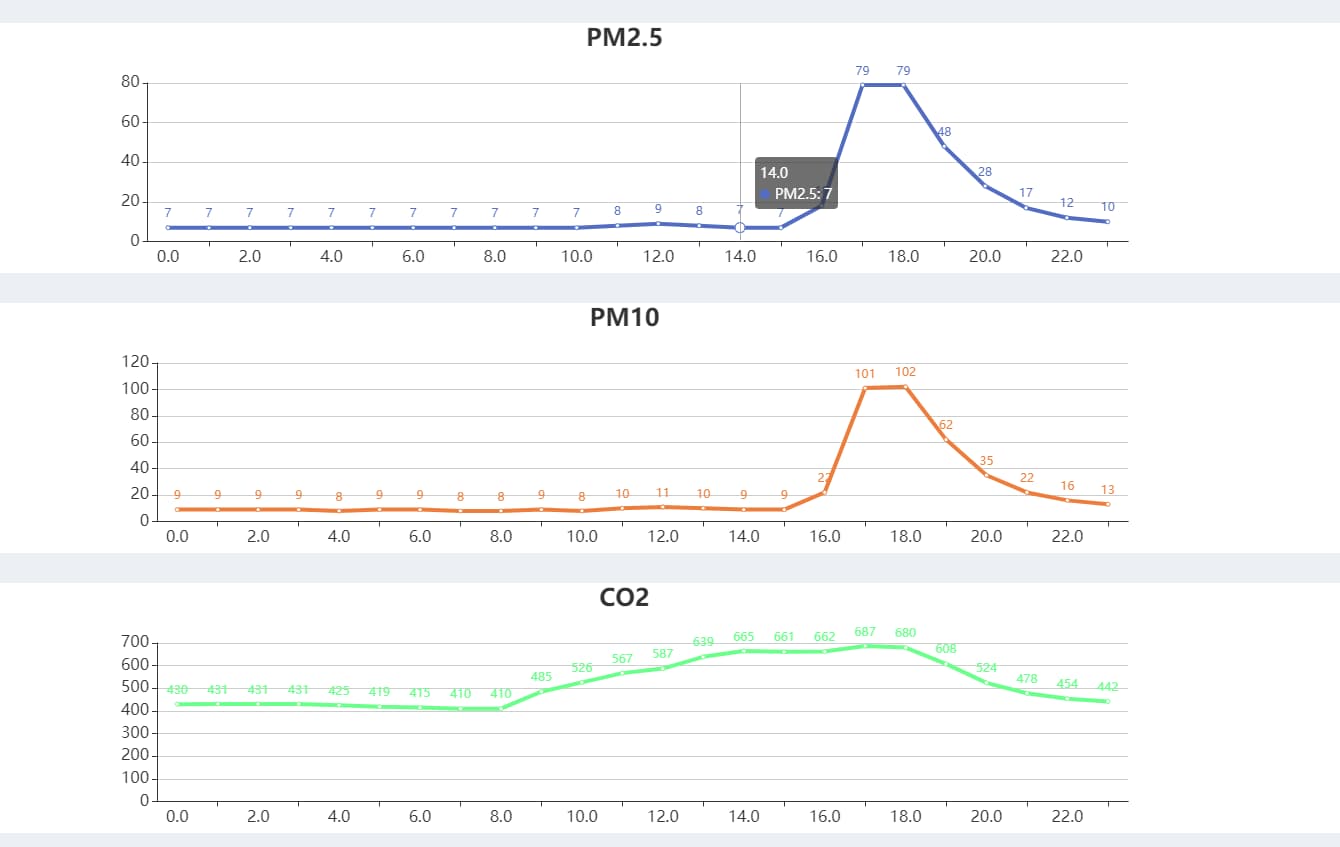
Task: Pick the last PM10 point valued 13
Action: pos(1108,504)
